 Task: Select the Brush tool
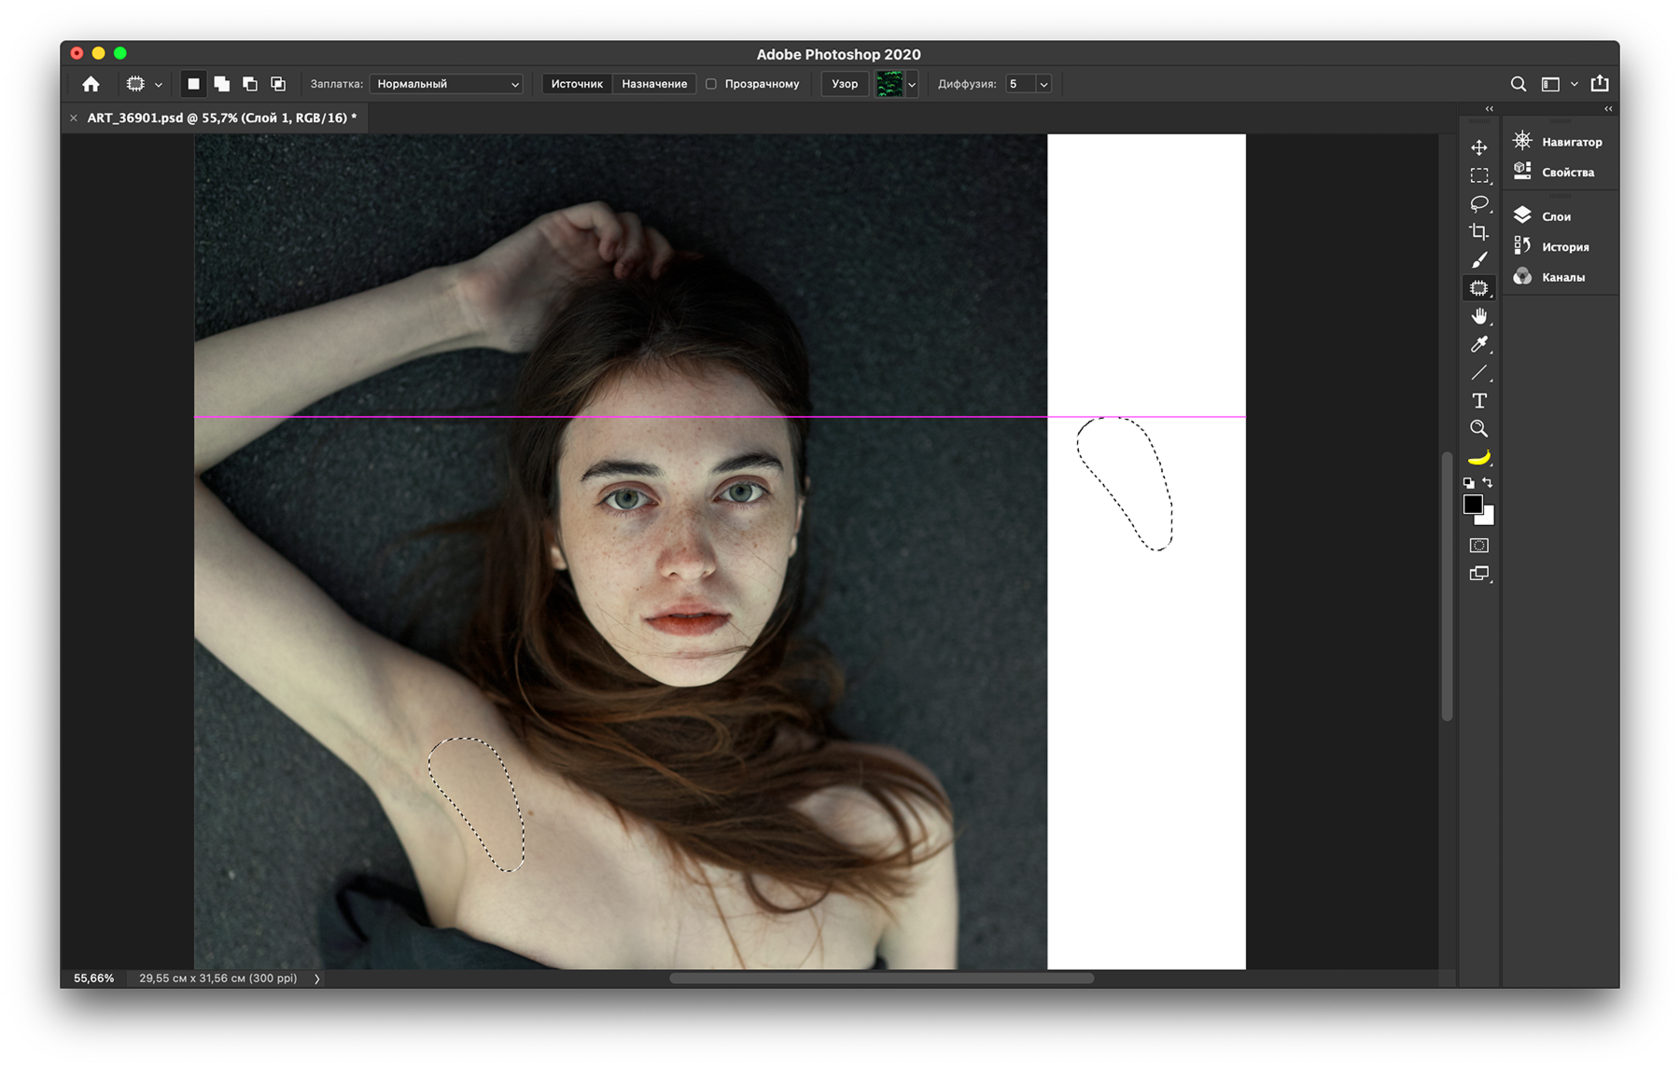[x=1479, y=260]
